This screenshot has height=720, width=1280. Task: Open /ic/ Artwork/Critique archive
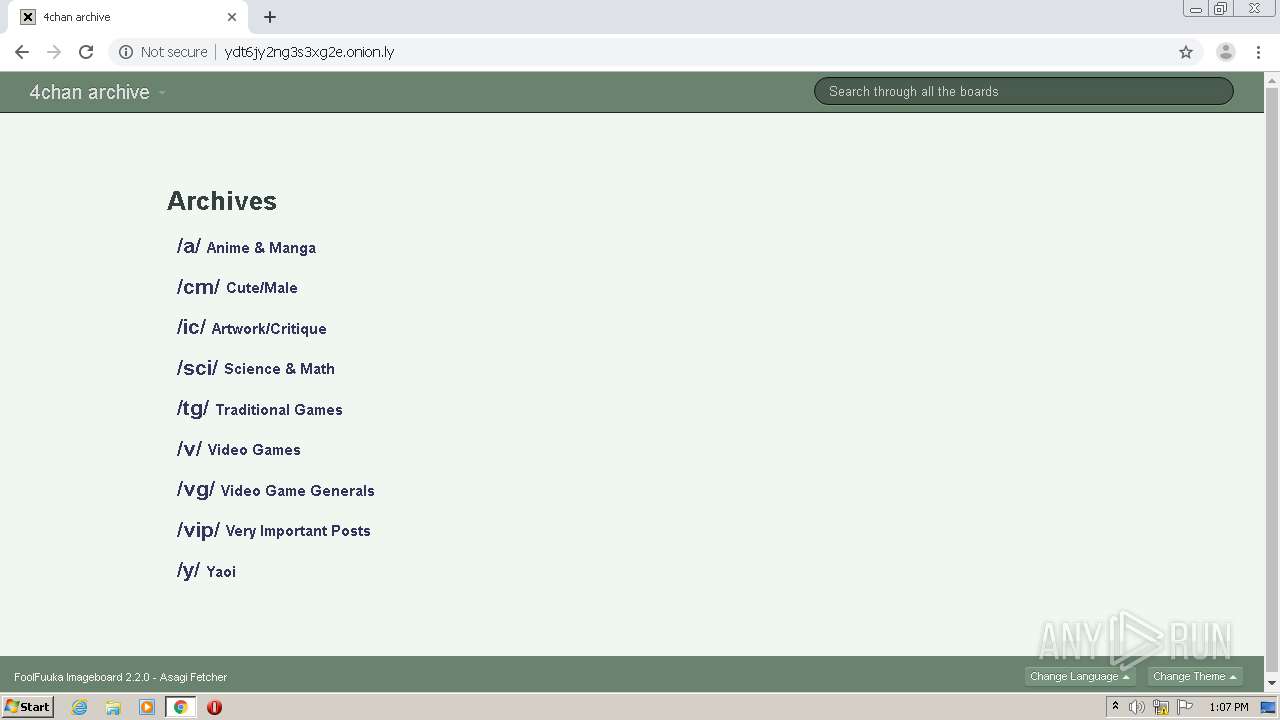pyautogui.click(x=251, y=327)
